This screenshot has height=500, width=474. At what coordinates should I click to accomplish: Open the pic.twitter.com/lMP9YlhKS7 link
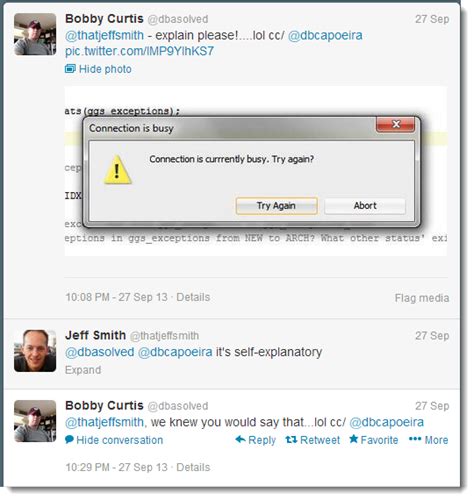point(139,51)
